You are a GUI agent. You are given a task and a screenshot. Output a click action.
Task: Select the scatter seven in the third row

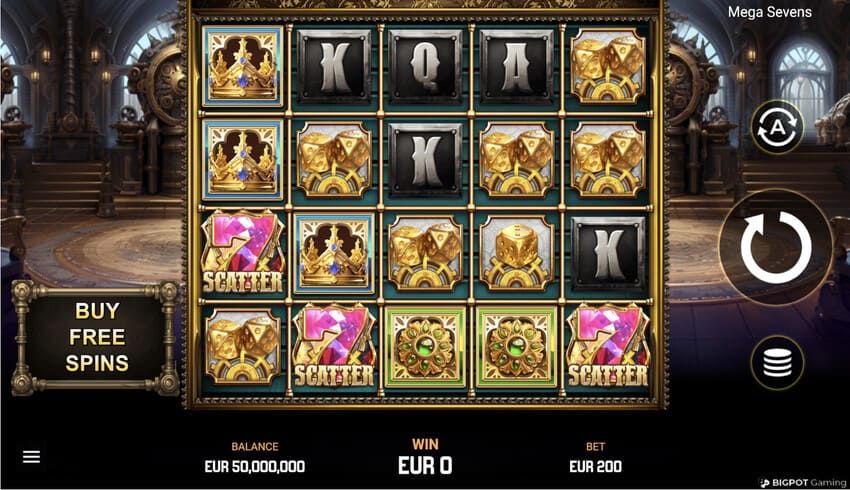[243, 252]
